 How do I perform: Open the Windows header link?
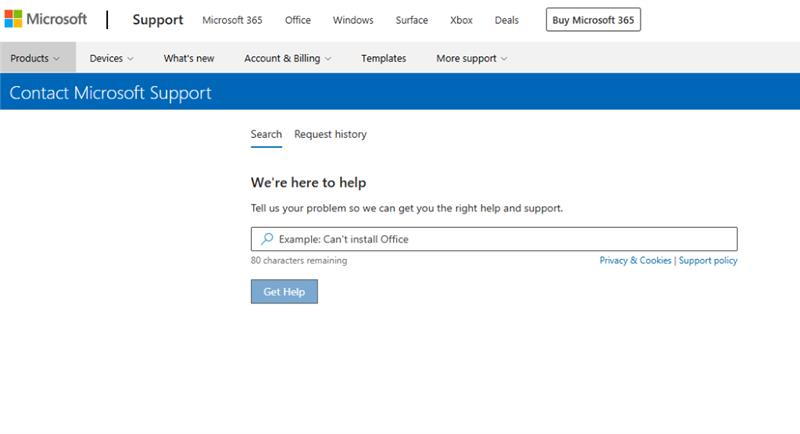point(353,20)
